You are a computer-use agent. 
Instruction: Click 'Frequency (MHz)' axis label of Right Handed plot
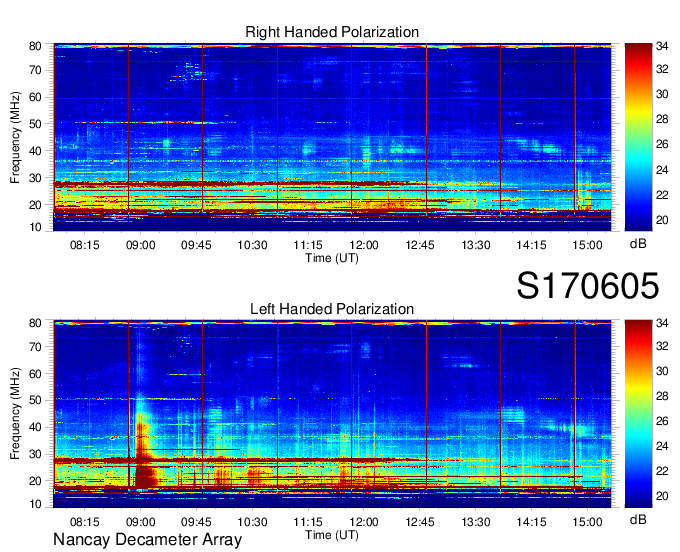click(x=15, y=137)
